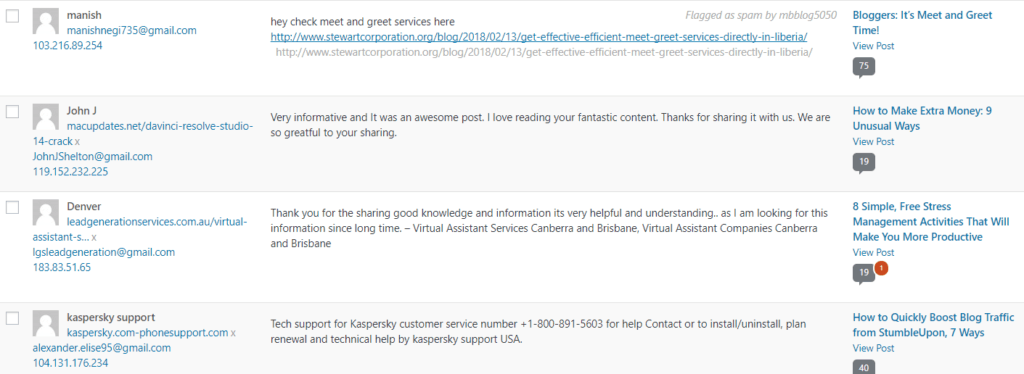The width and height of the screenshot is (1024, 374).
Task: Filter by IP address 103.216.89.254
Action: (67, 46)
